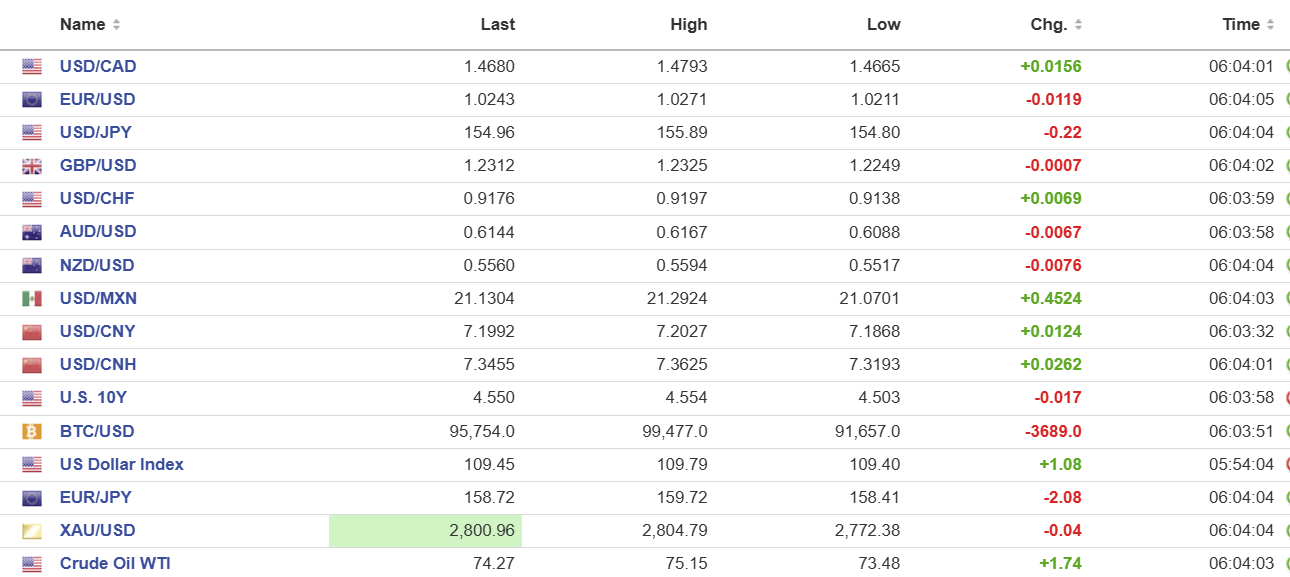Viewport: 1290px width, 577px height.
Task: Click the UK flag icon beside GBP/USD
Action: pyautogui.click(x=32, y=166)
